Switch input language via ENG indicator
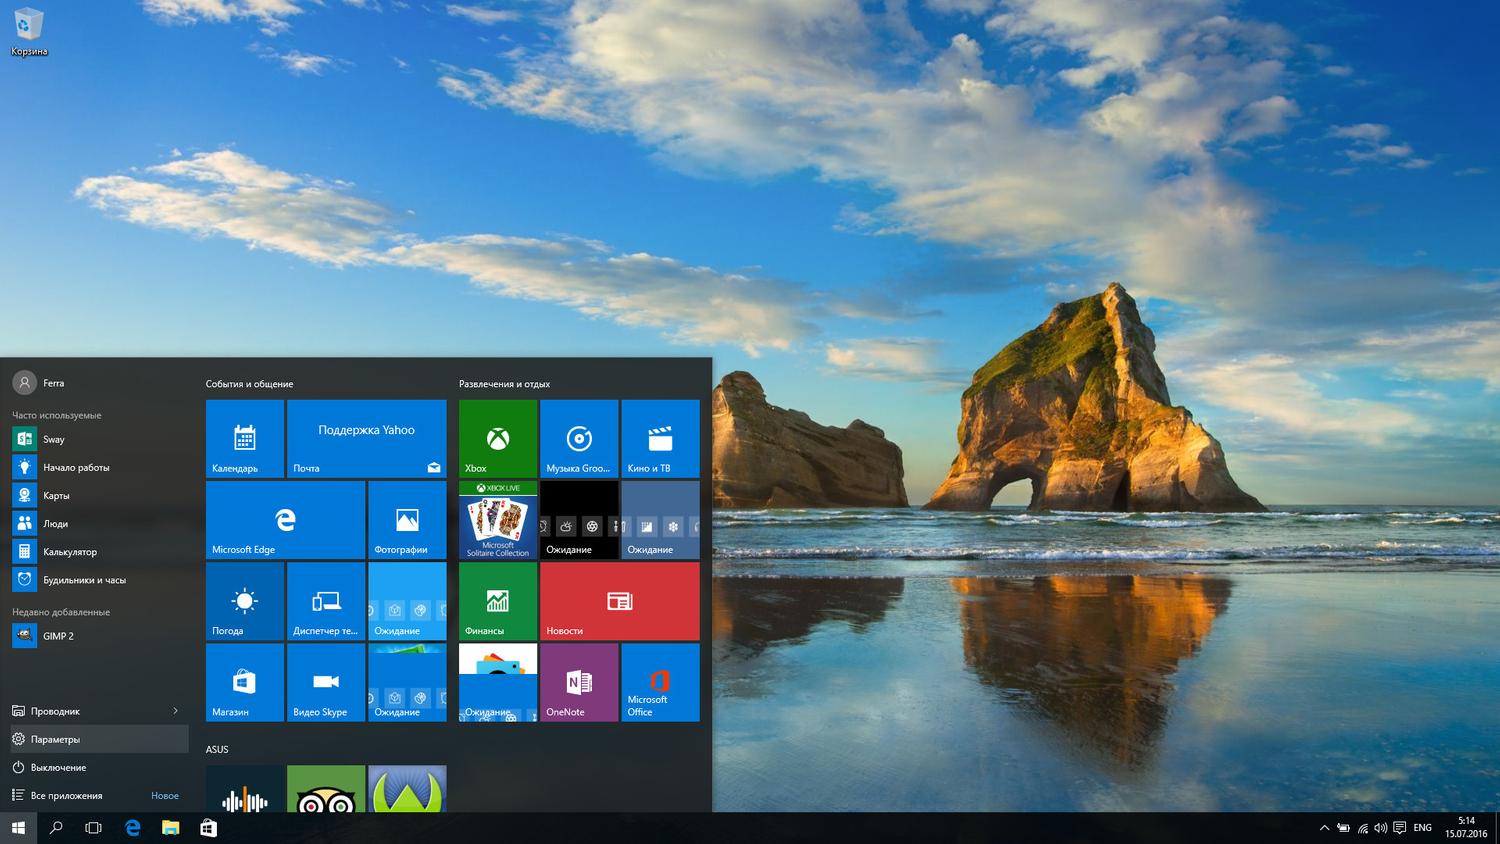This screenshot has width=1500, height=844. point(1422,828)
